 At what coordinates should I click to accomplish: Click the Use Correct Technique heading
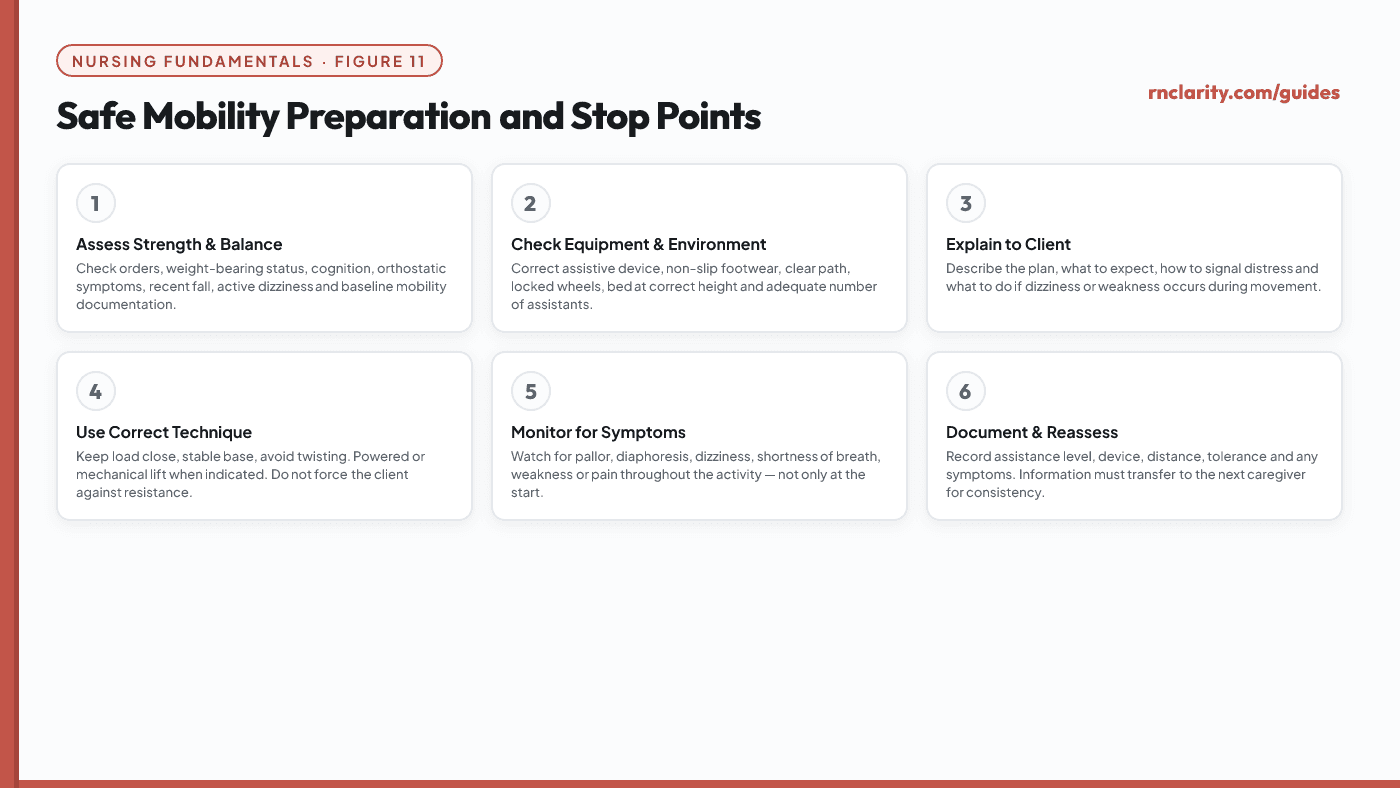pos(164,433)
